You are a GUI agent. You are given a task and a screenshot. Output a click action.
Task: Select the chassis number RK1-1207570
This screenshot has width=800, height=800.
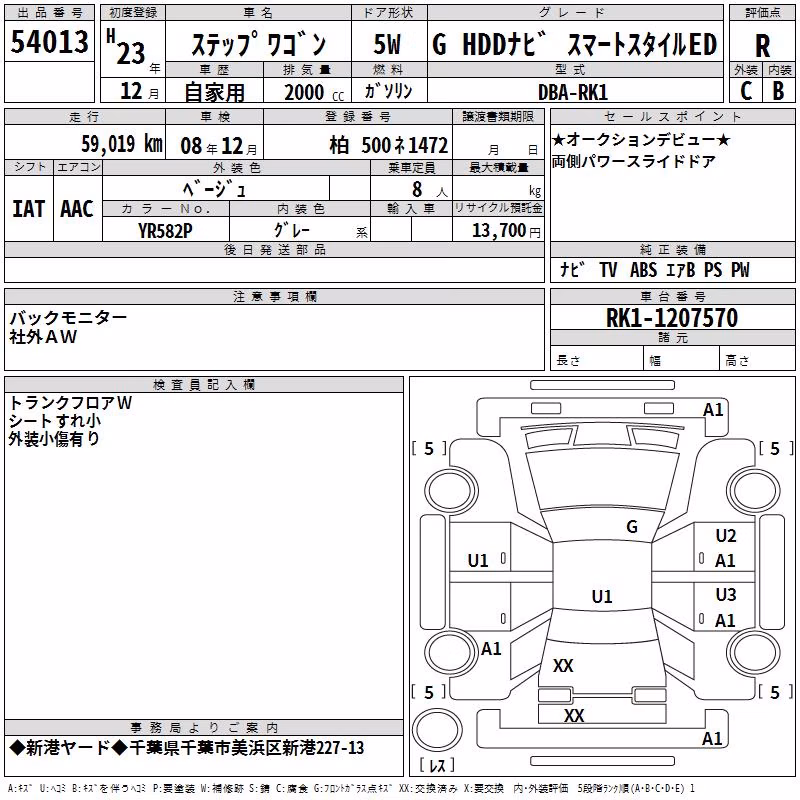click(672, 318)
